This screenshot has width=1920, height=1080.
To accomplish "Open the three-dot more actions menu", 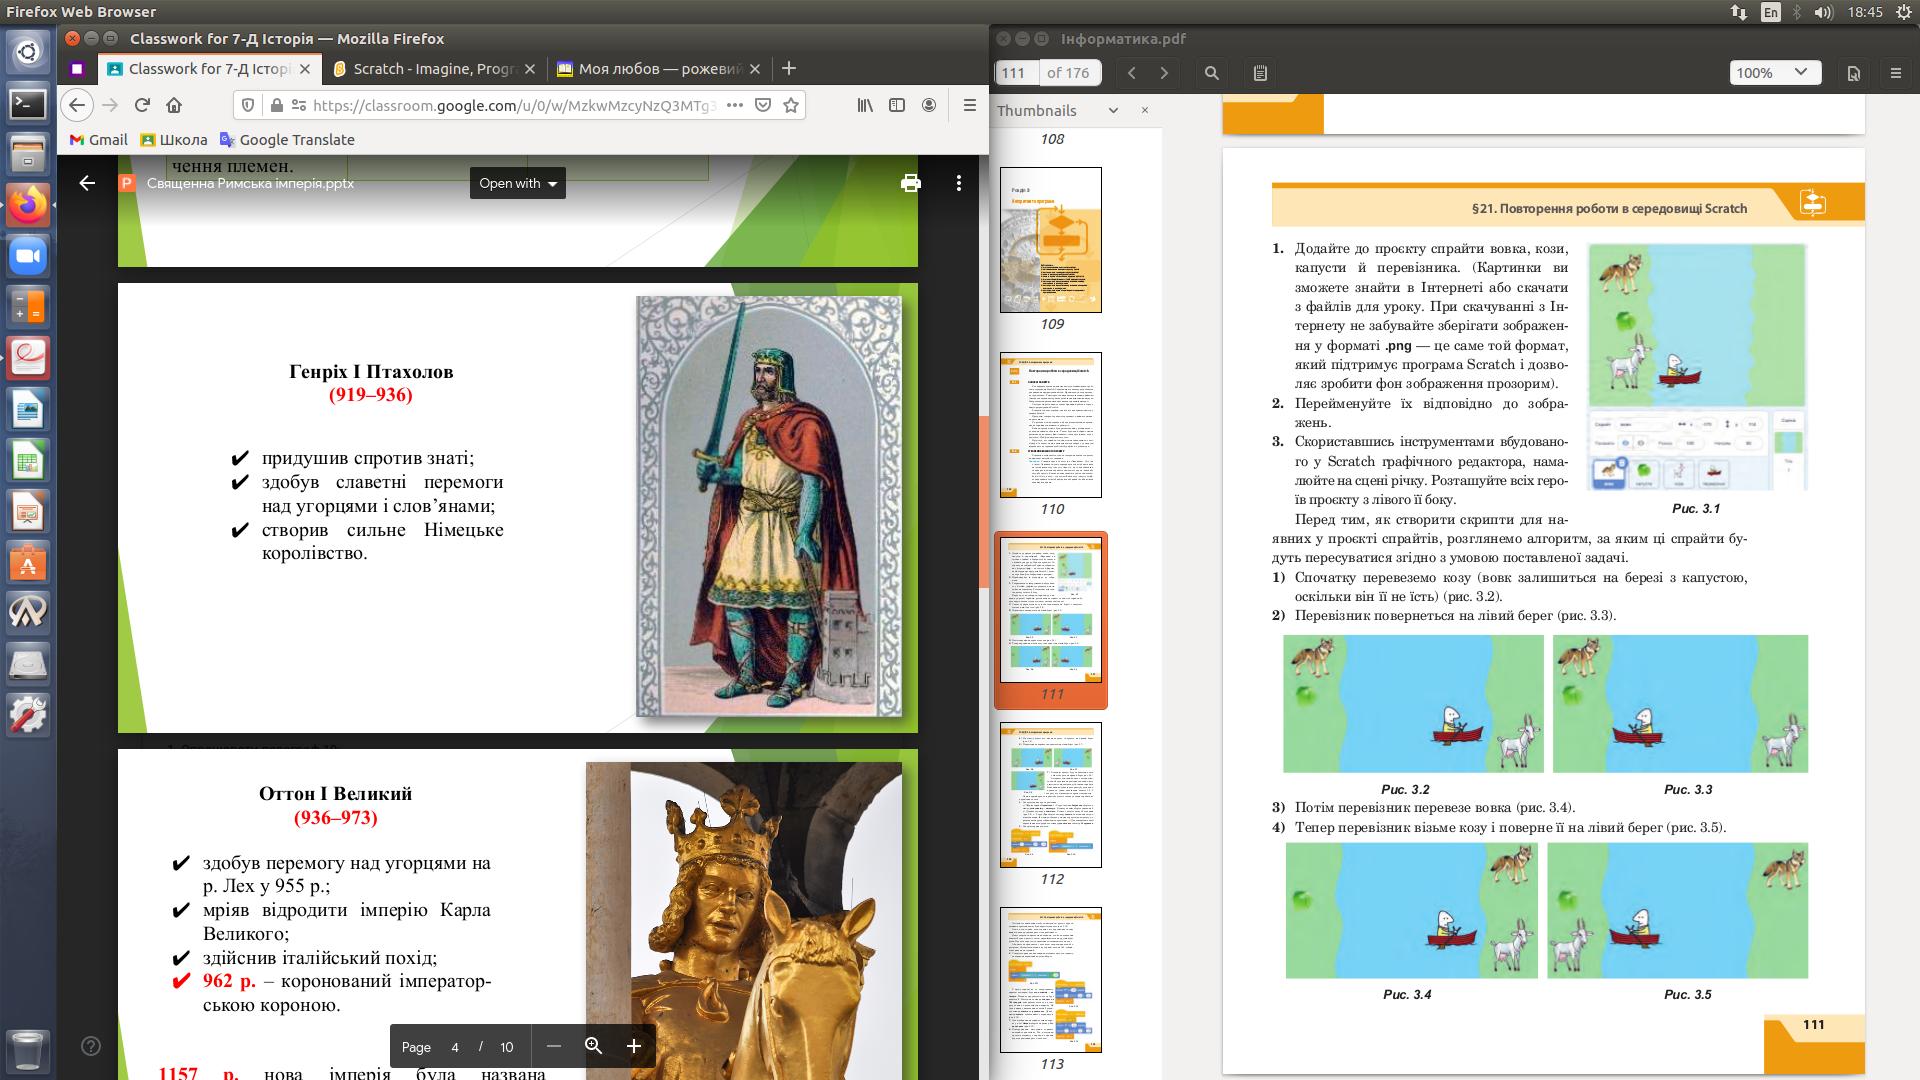I will point(958,183).
